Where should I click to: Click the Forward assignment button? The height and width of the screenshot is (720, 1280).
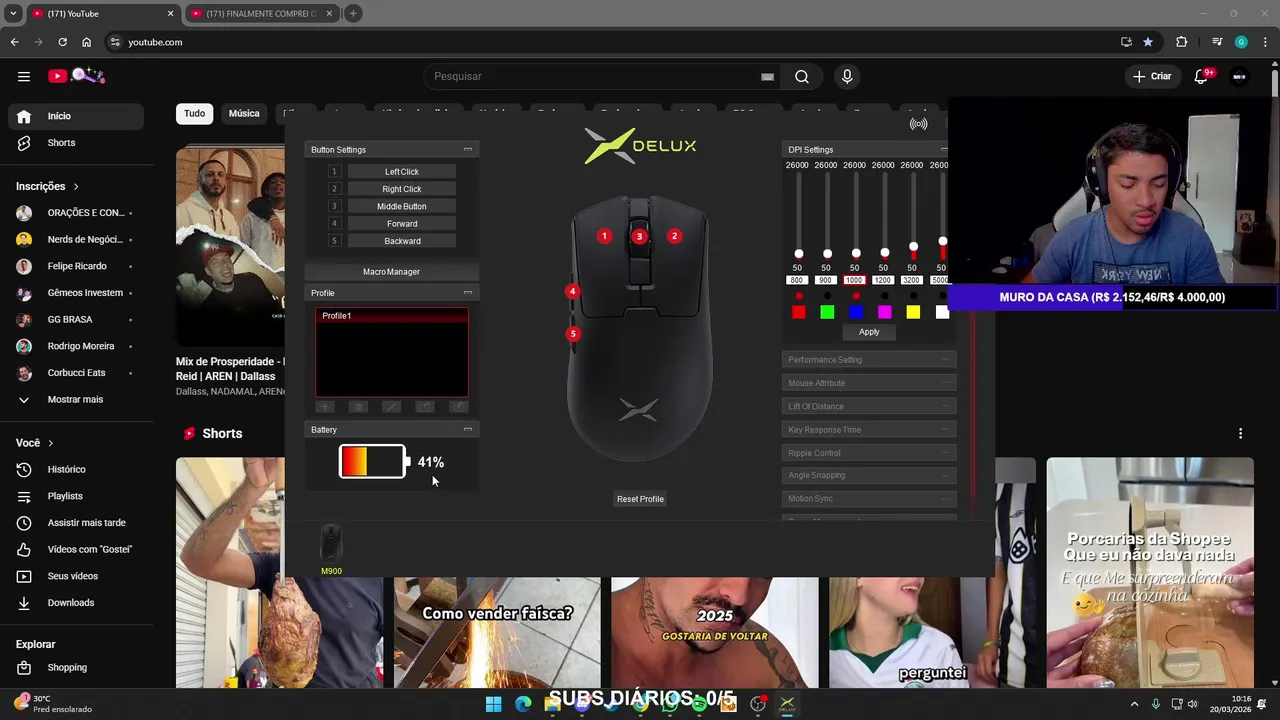coord(402,224)
